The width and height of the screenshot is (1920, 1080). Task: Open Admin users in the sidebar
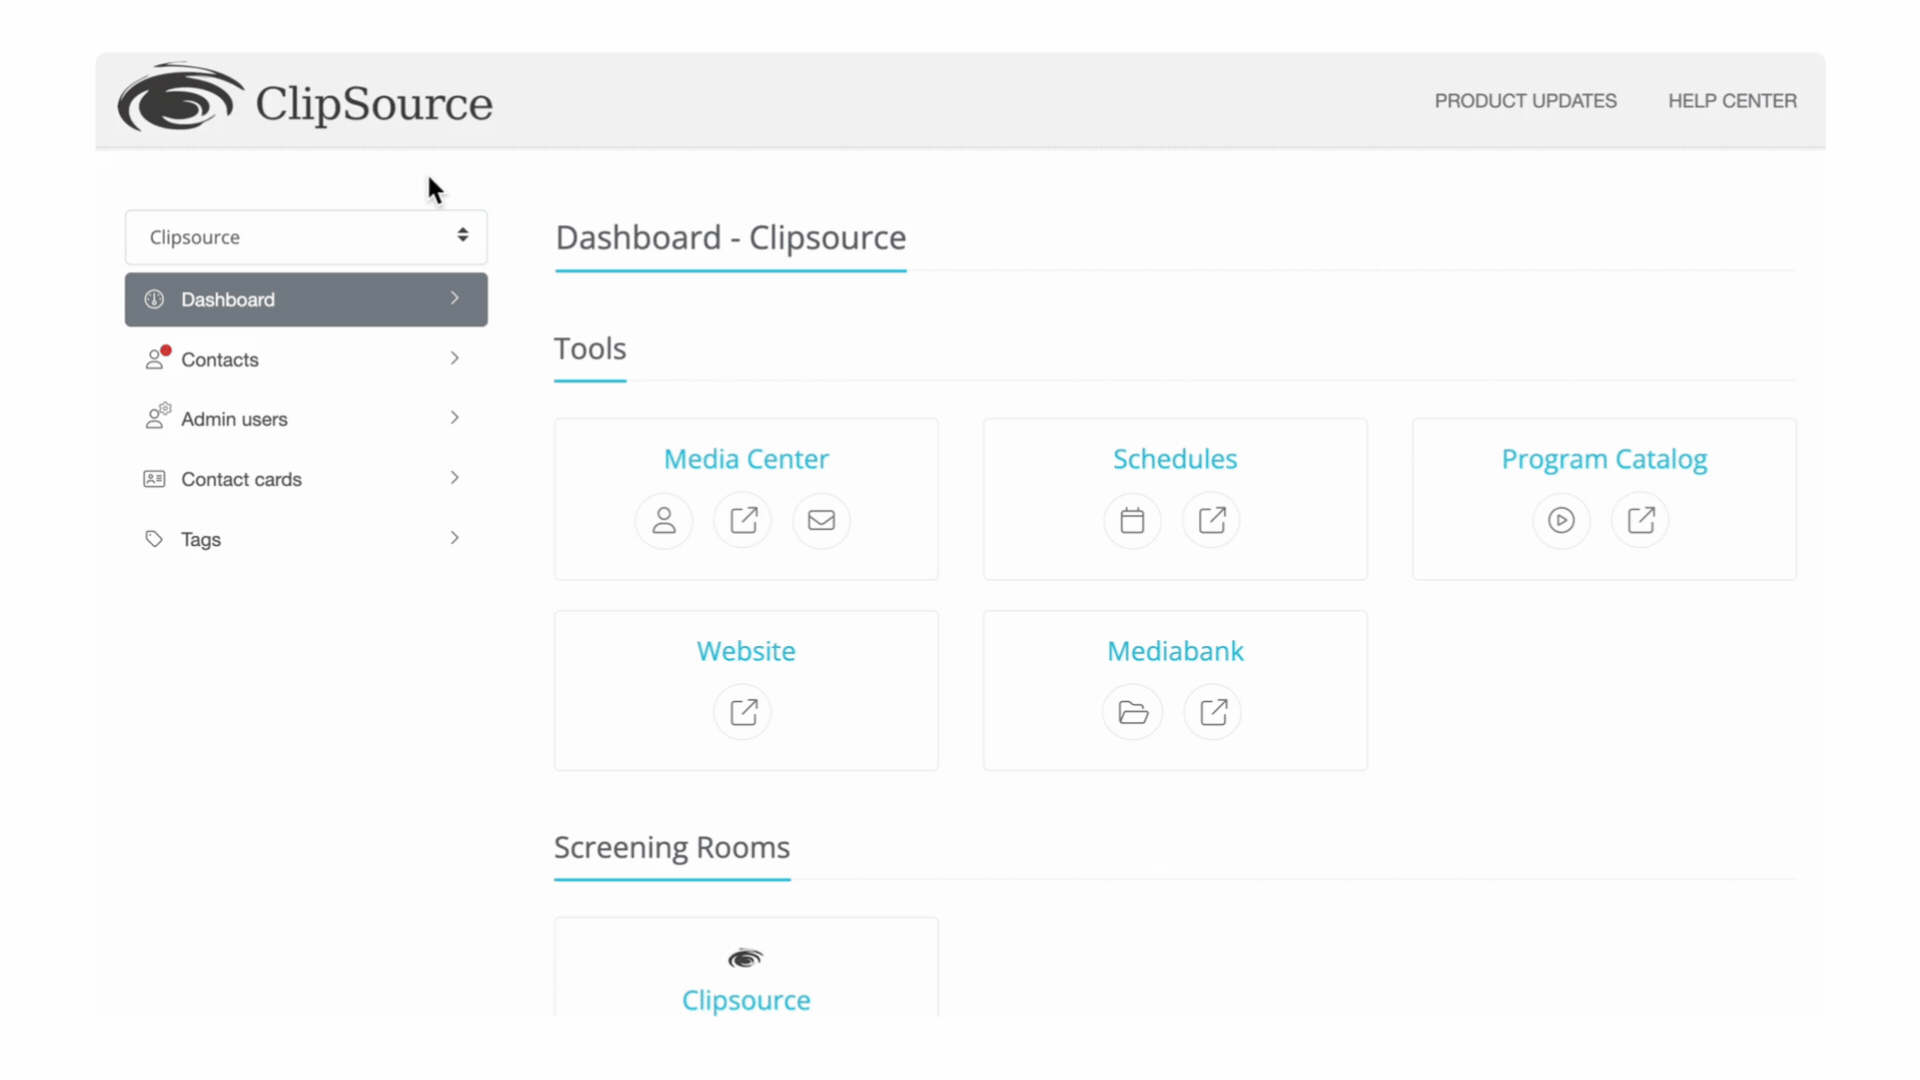click(x=306, y=419)
